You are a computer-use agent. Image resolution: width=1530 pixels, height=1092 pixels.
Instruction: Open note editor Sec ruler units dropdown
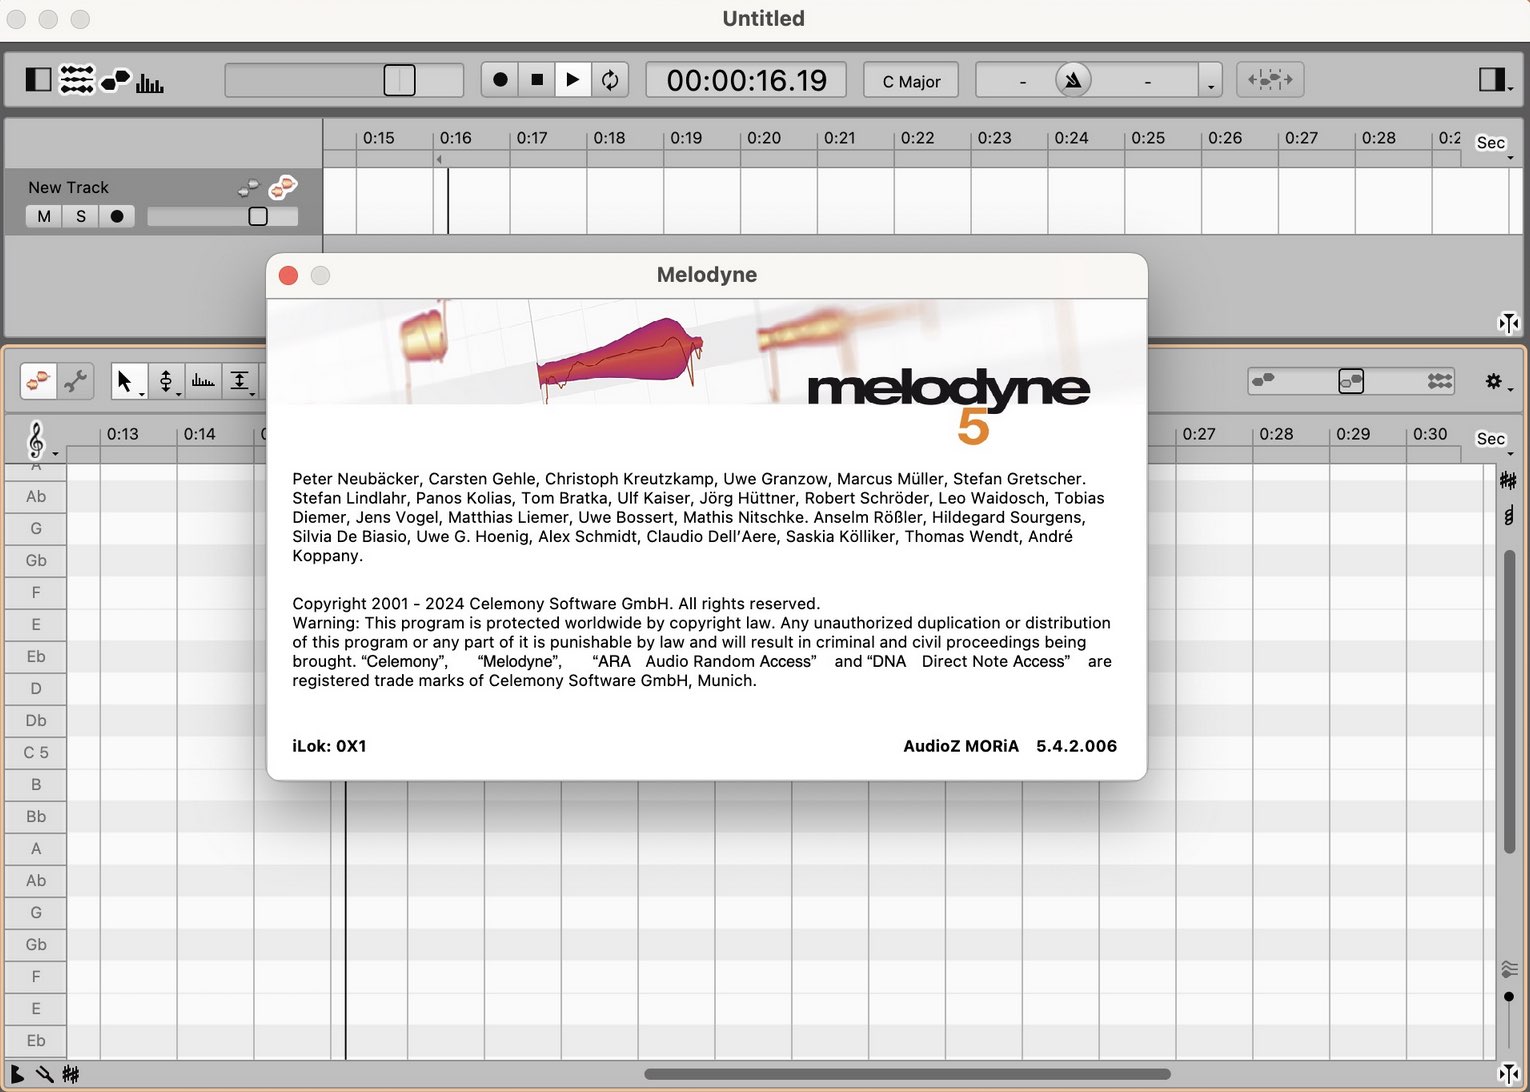[1495, 440]
